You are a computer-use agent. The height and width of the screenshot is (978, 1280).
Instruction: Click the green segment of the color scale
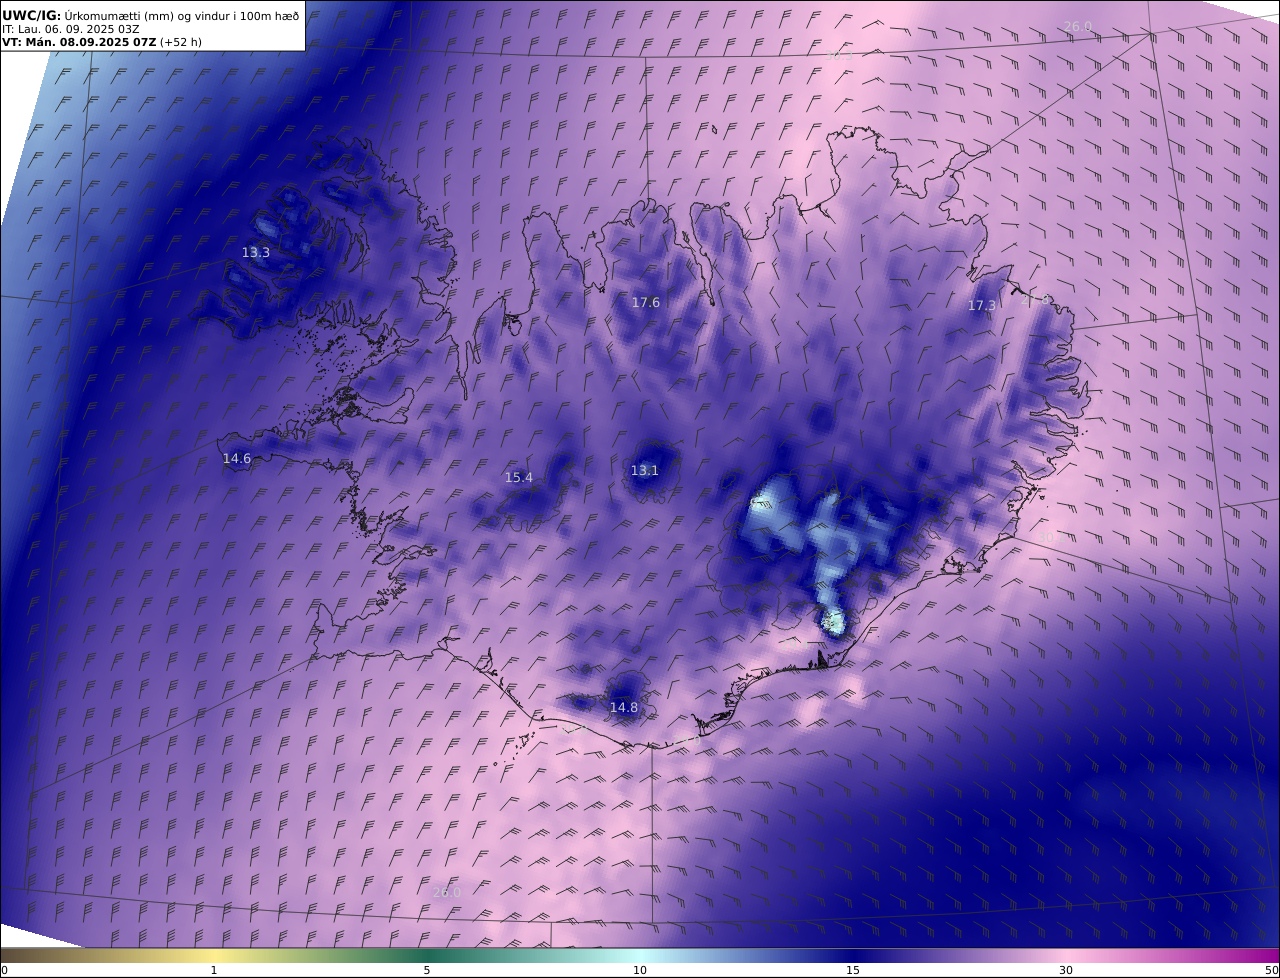[427, 955]
